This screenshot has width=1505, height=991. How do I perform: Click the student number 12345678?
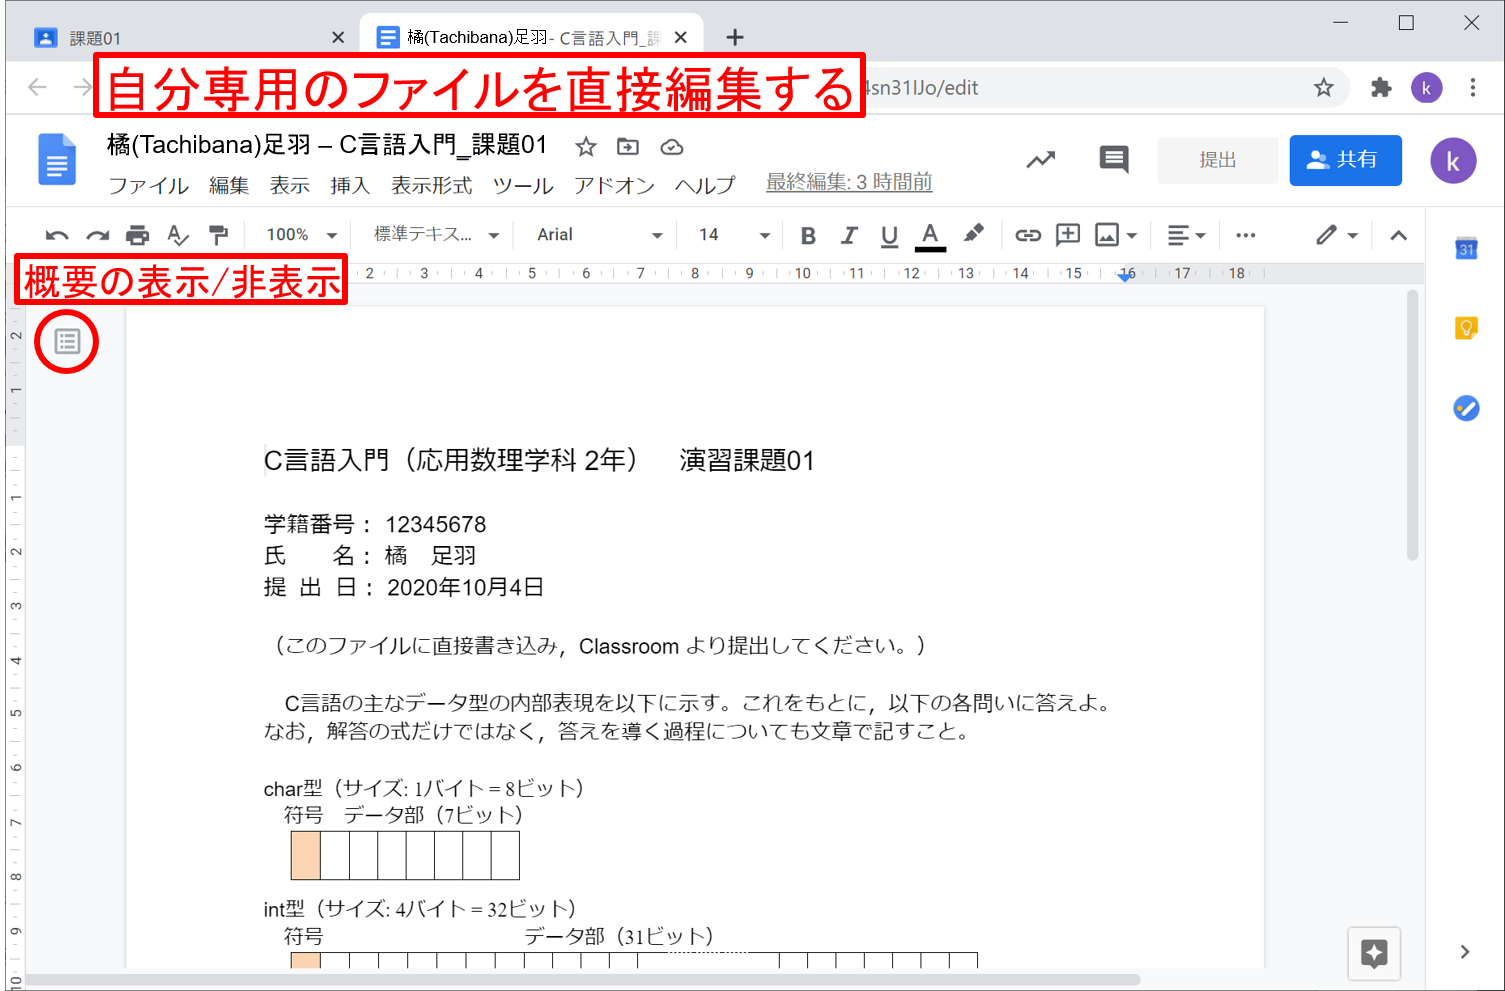point(436,525)
